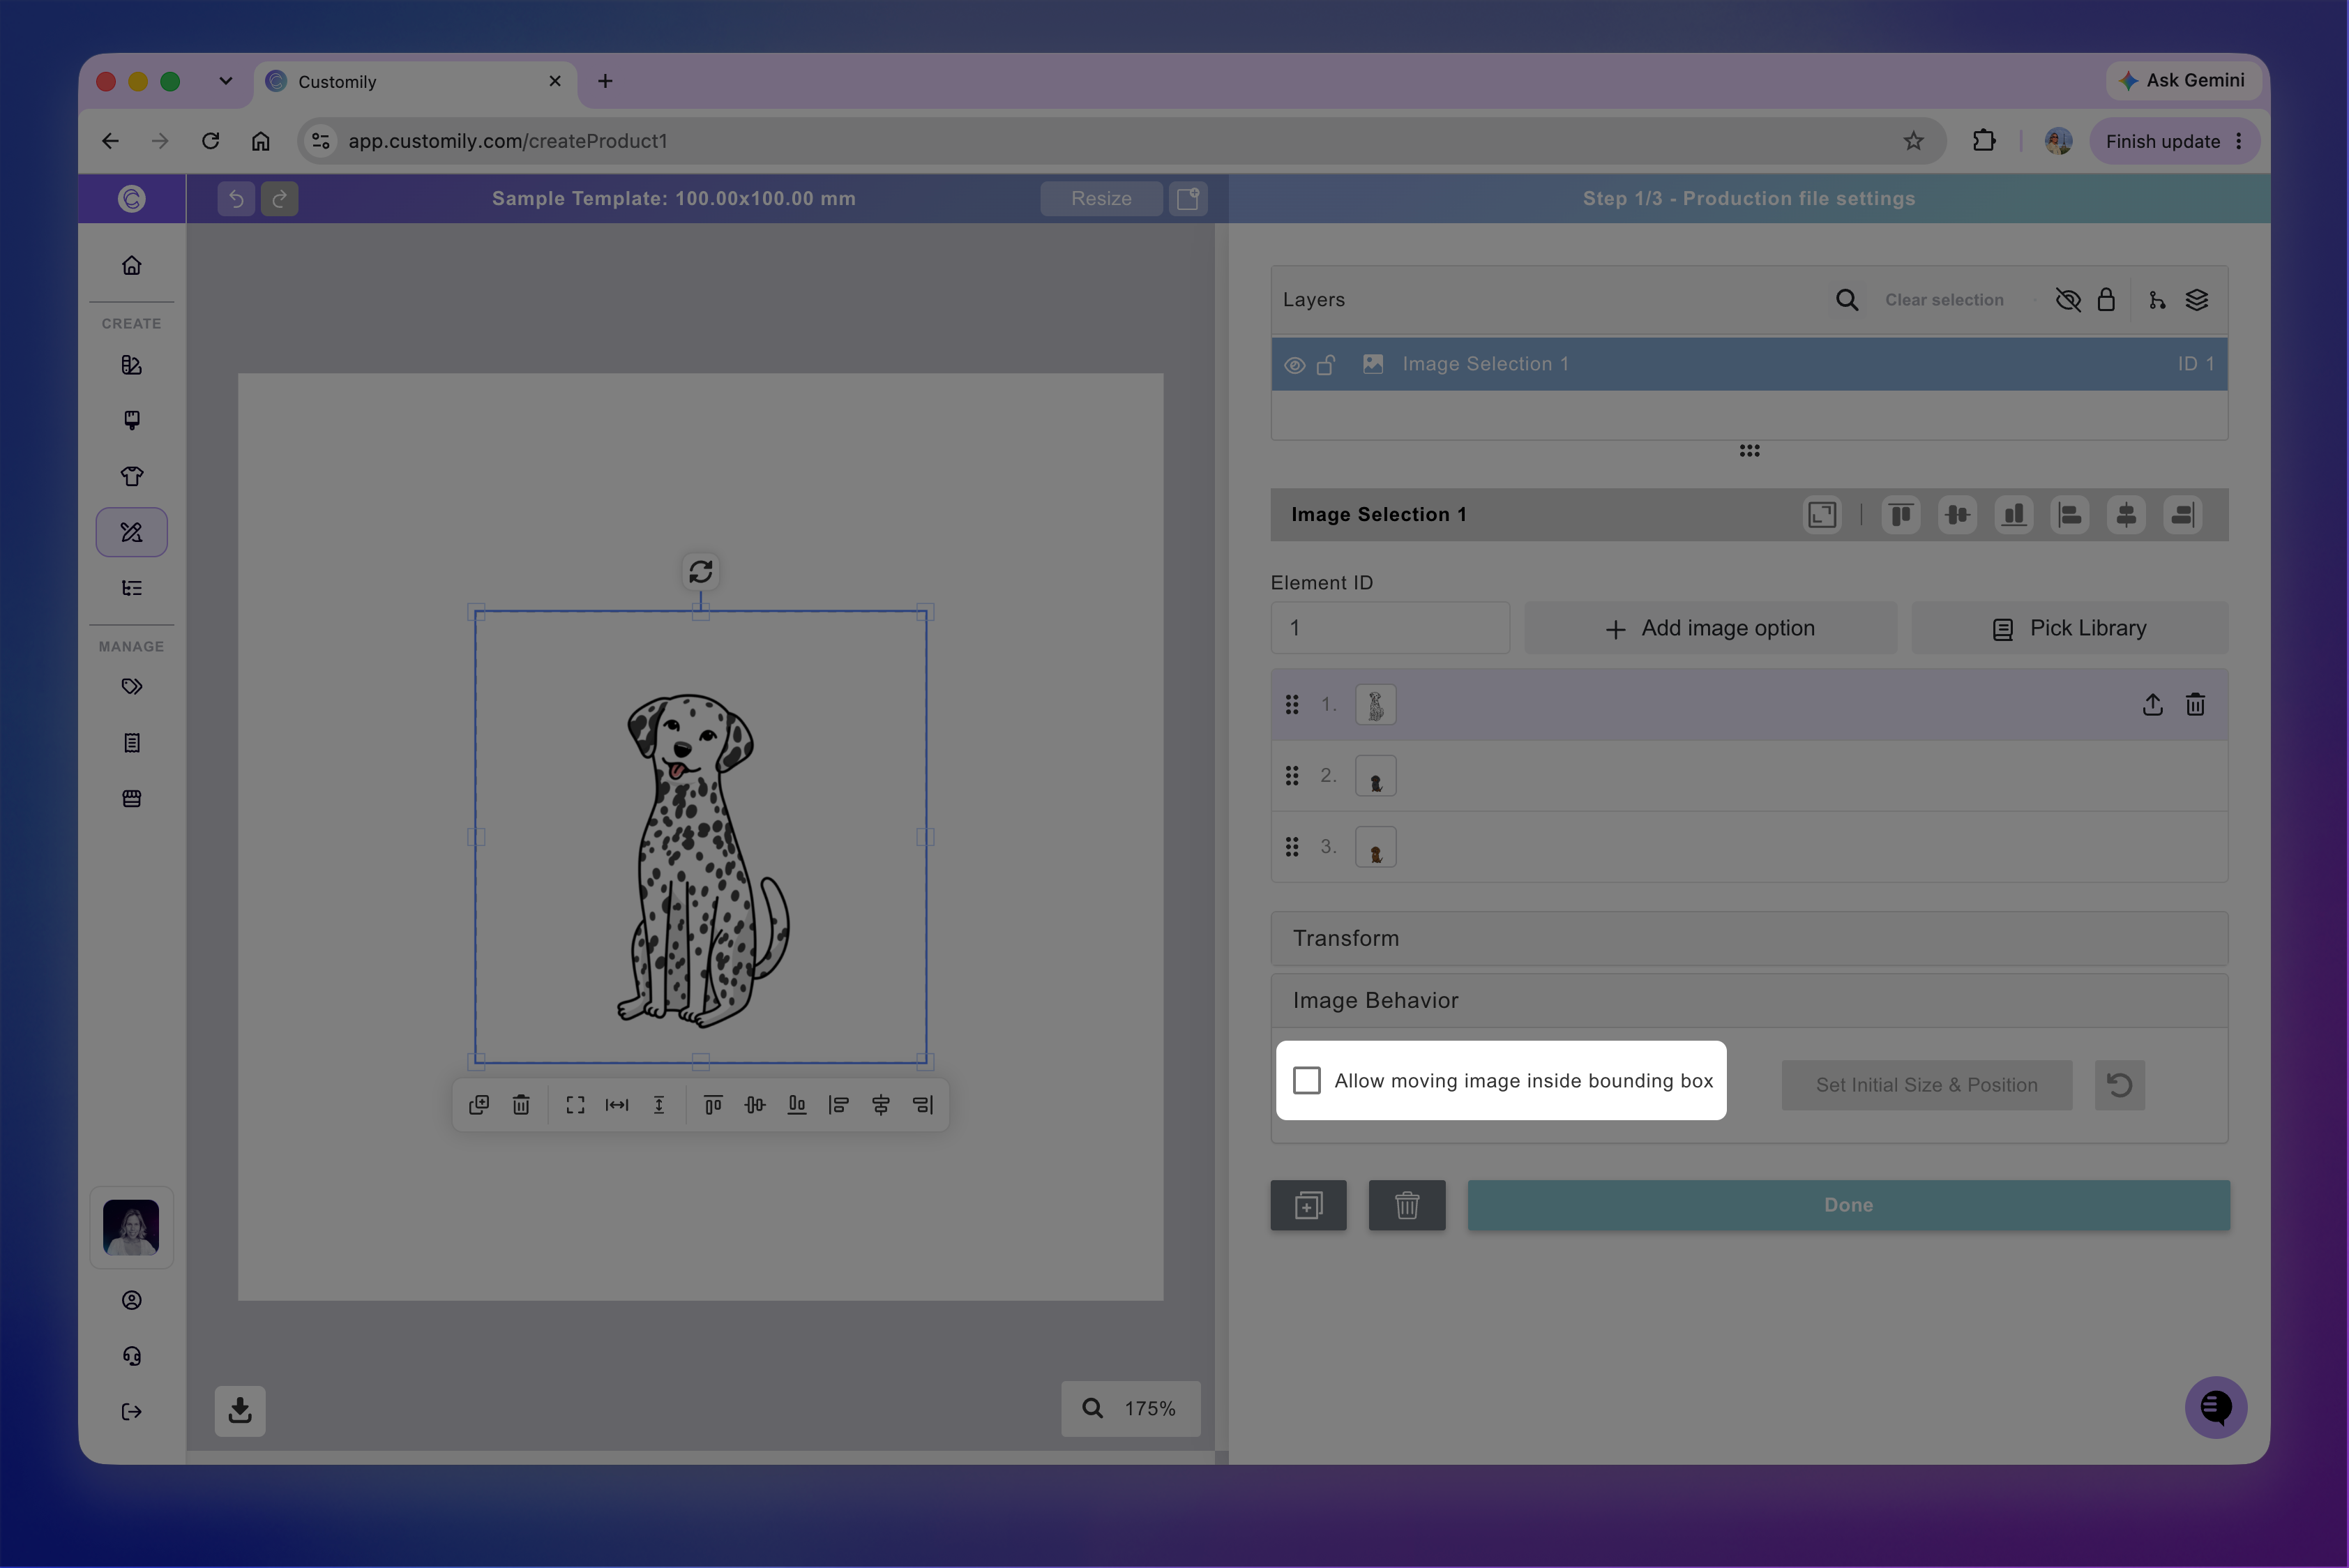The height and width of the screenshot is (1568, 2349).
Task: Expand the Transform section
Action: [x=1749, y=938]
